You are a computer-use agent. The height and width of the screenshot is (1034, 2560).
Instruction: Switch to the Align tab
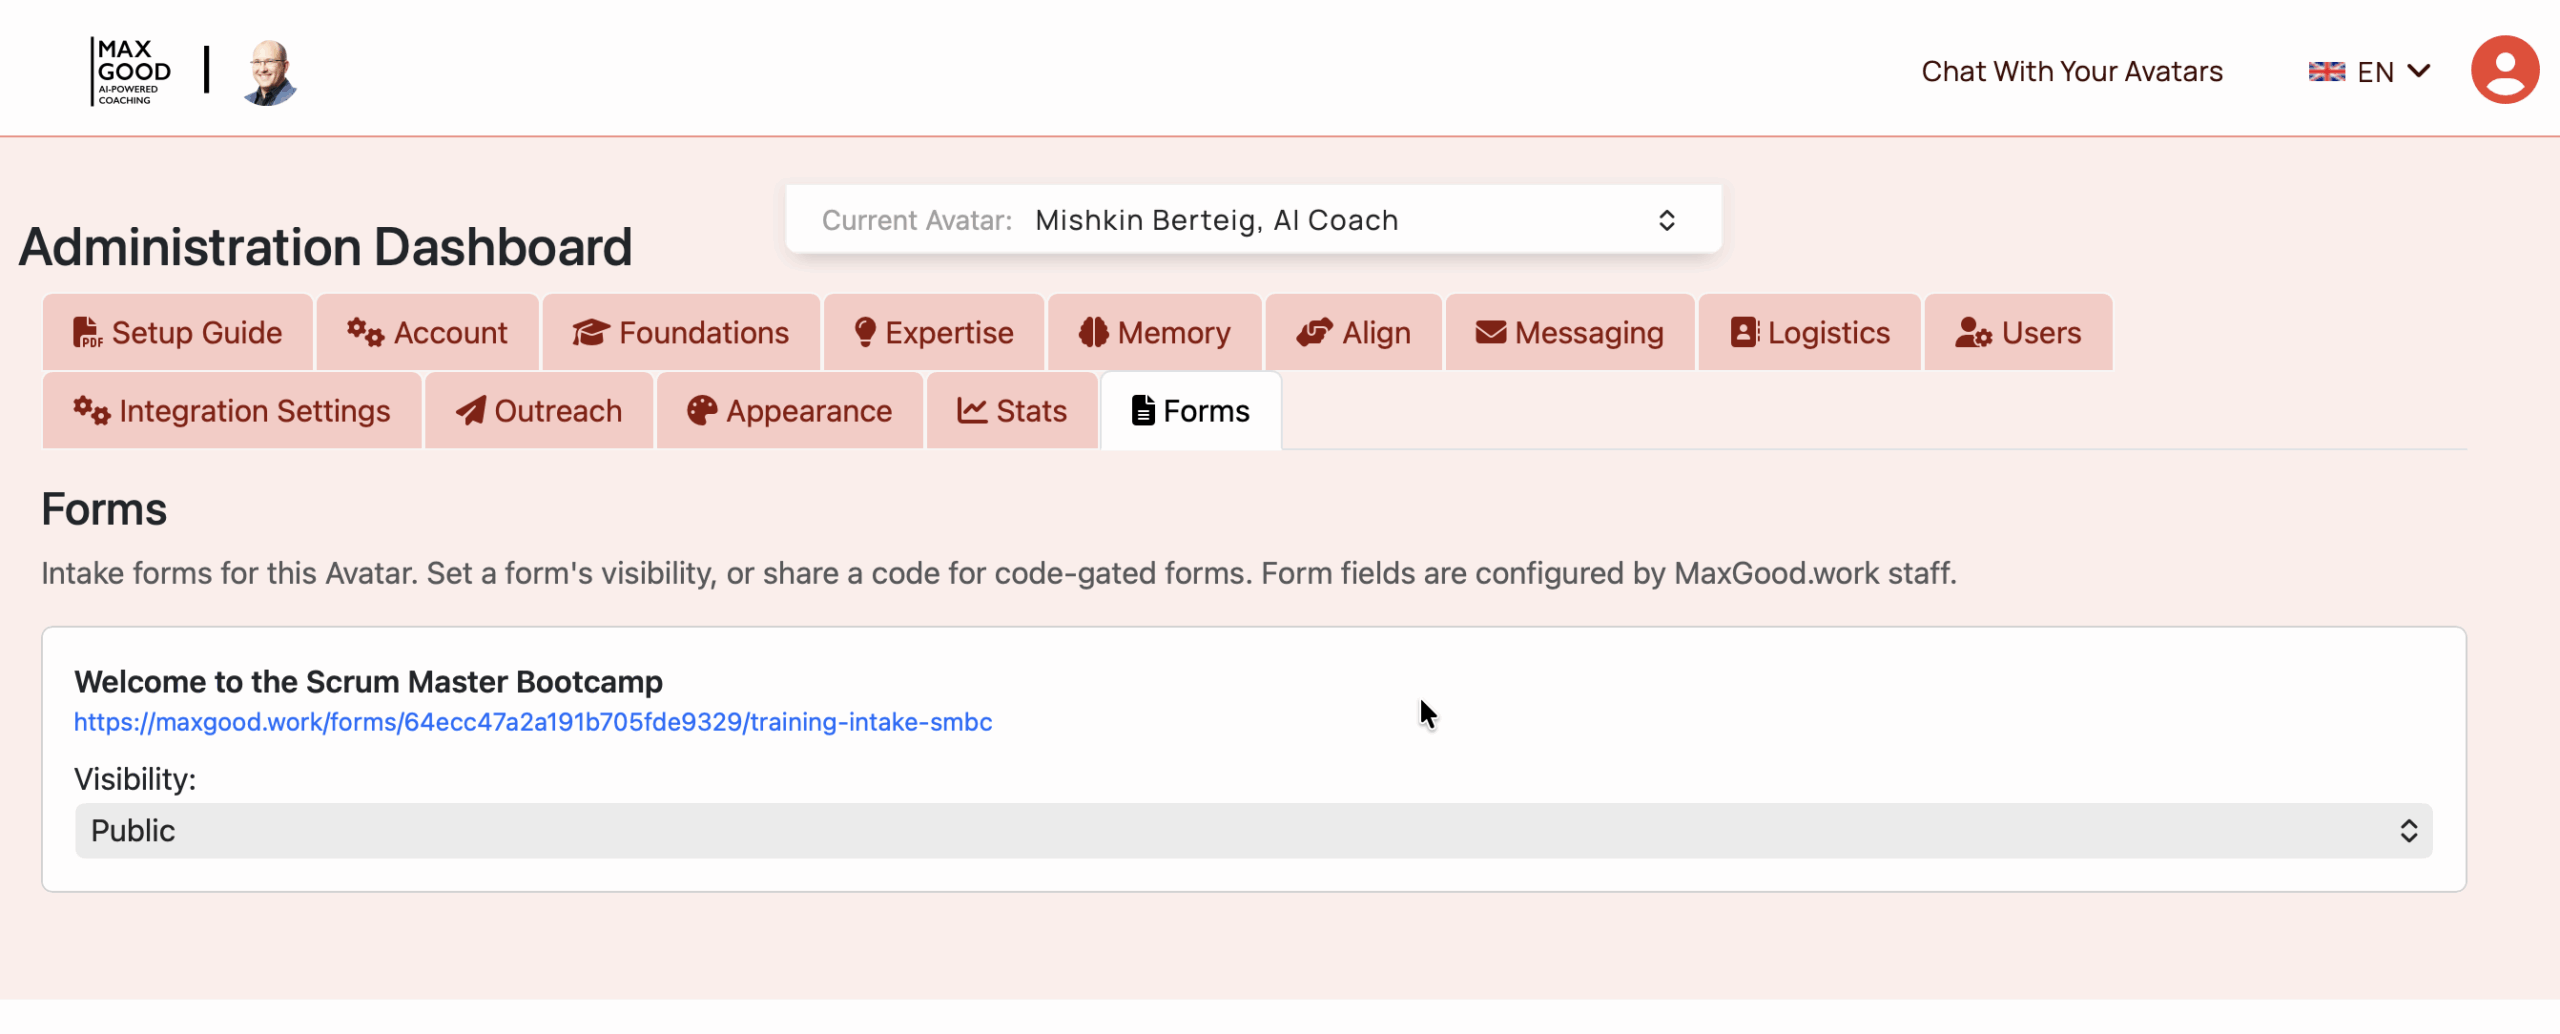pos(1354,332)
